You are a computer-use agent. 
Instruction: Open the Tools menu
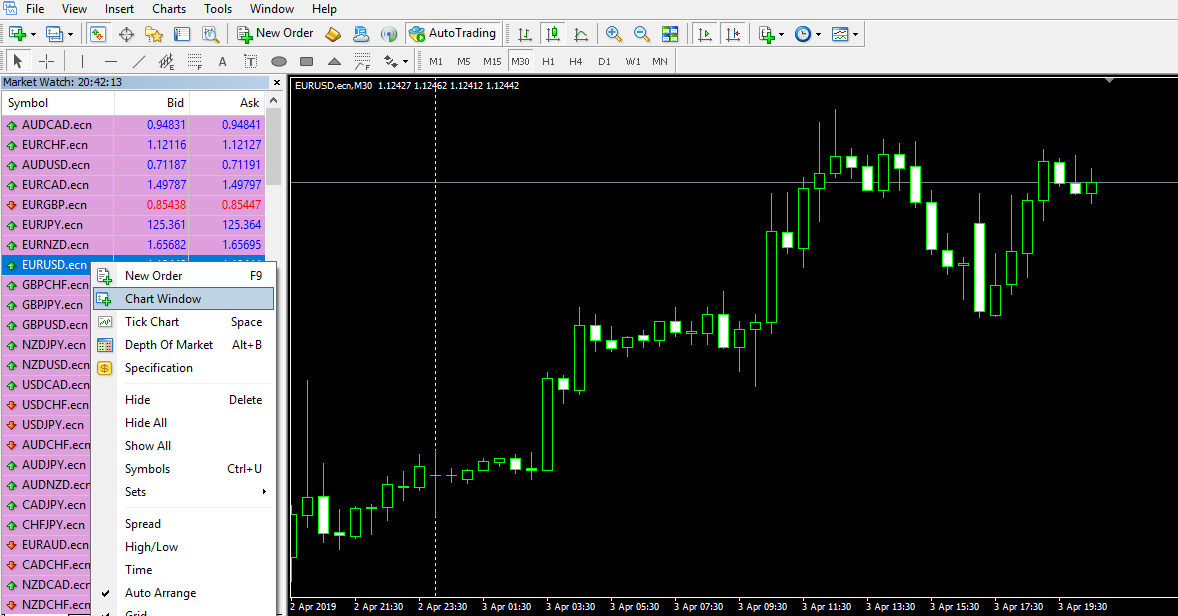tap(218, 9)
